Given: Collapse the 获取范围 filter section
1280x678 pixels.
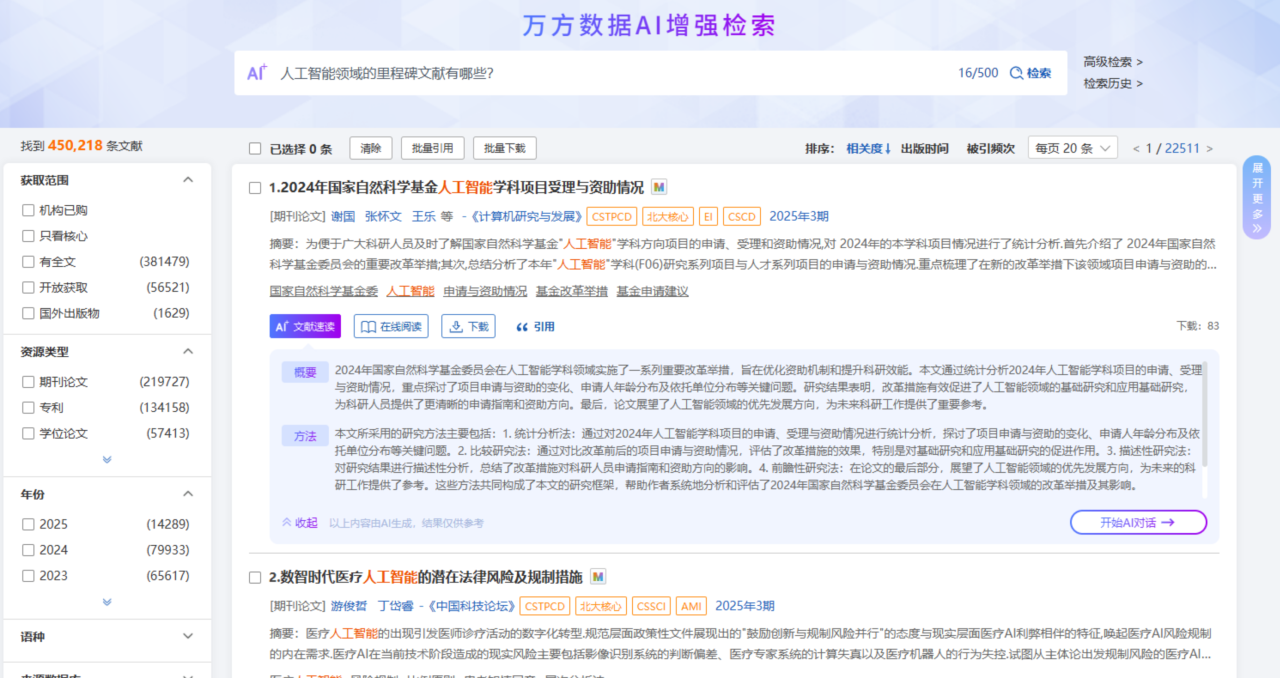Looking at the screenshot, I should click(x=187, y=180).
